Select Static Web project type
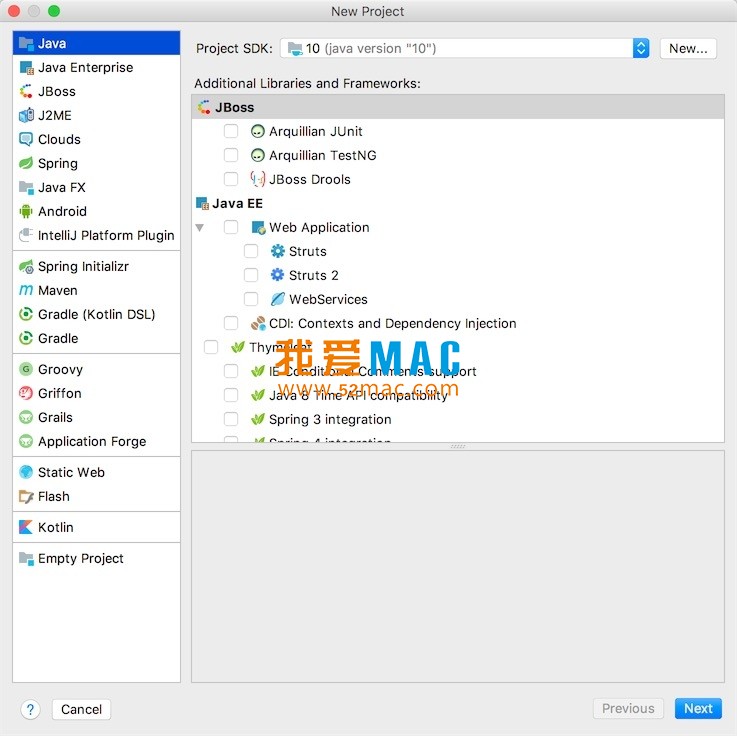737x736 pixels. point(96,472)
